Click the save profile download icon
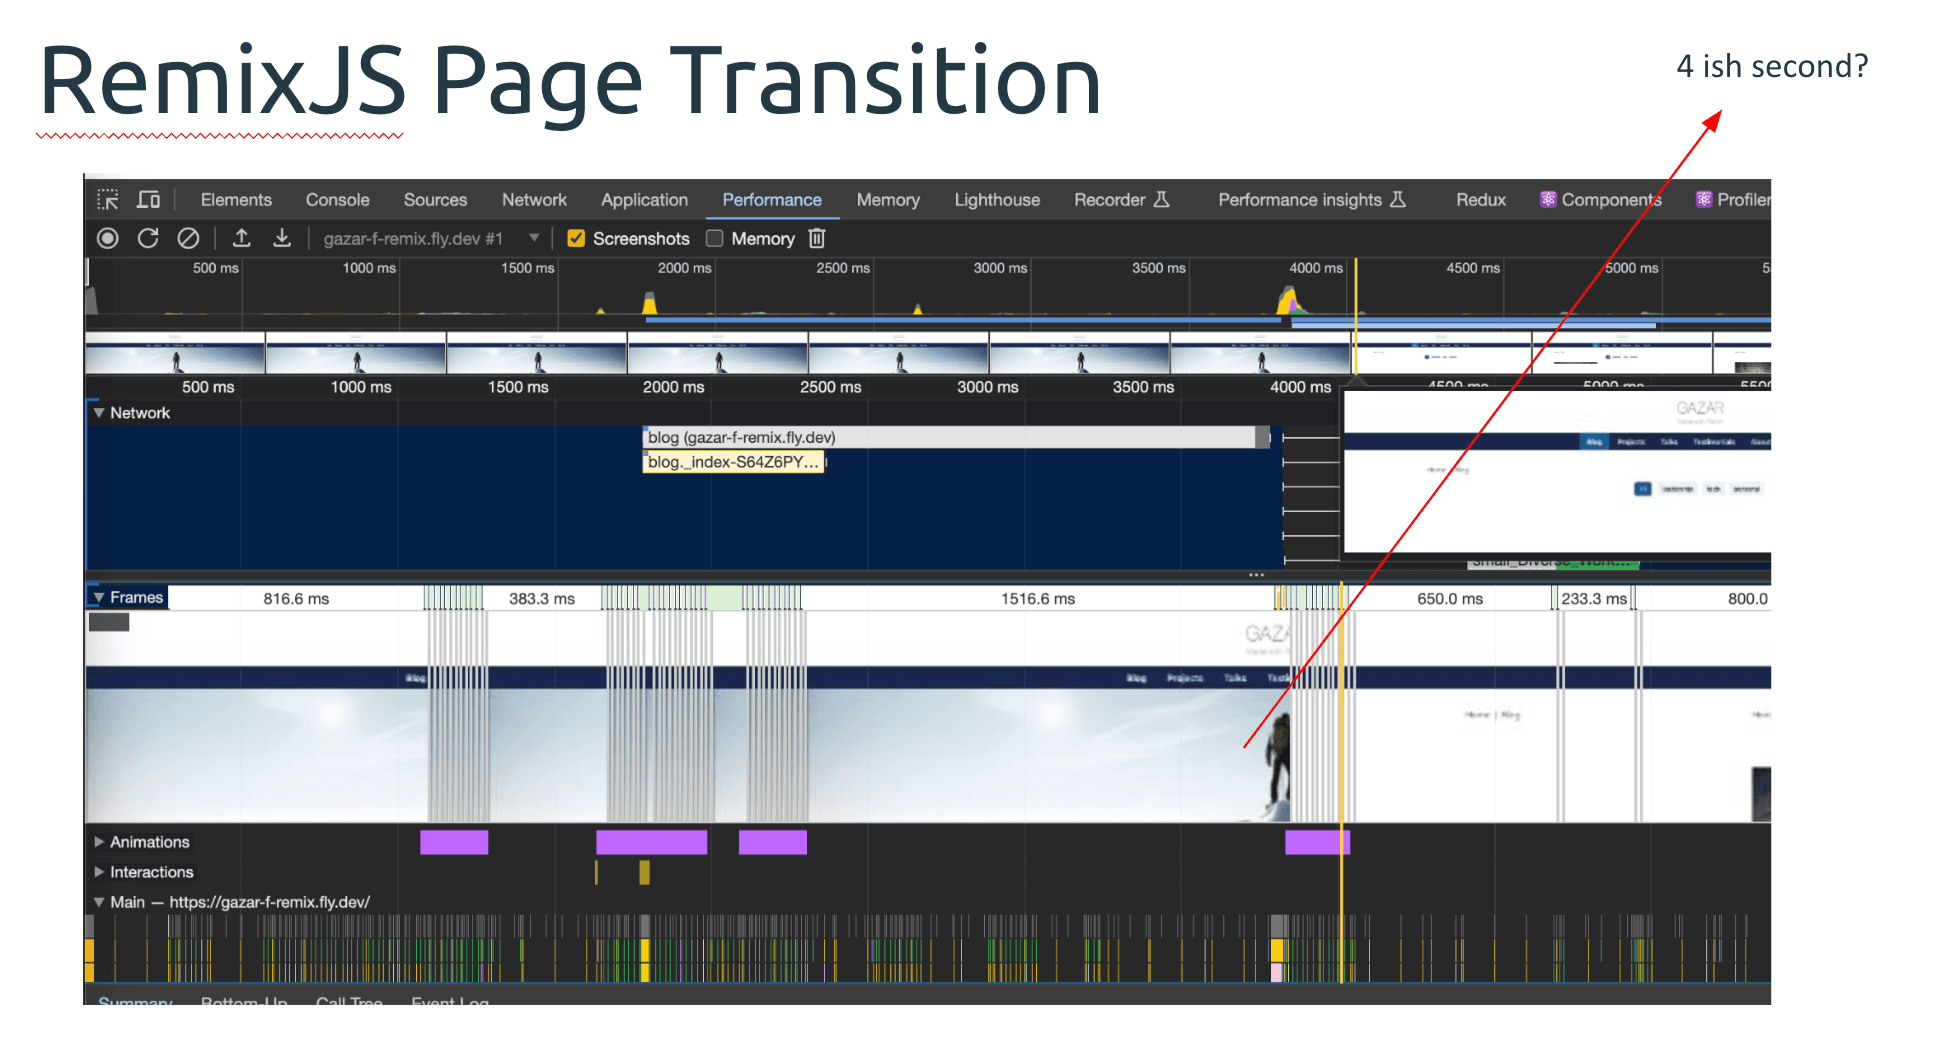This screenshot has width=1934, height=1050. click(x=282, y=238)
